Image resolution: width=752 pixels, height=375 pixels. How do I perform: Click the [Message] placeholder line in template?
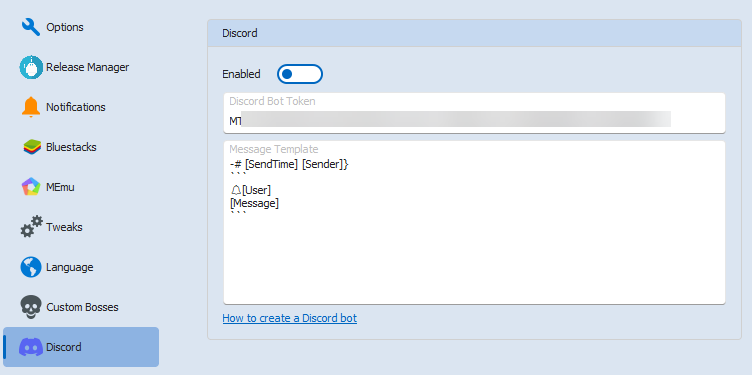[x=255, y=203]
